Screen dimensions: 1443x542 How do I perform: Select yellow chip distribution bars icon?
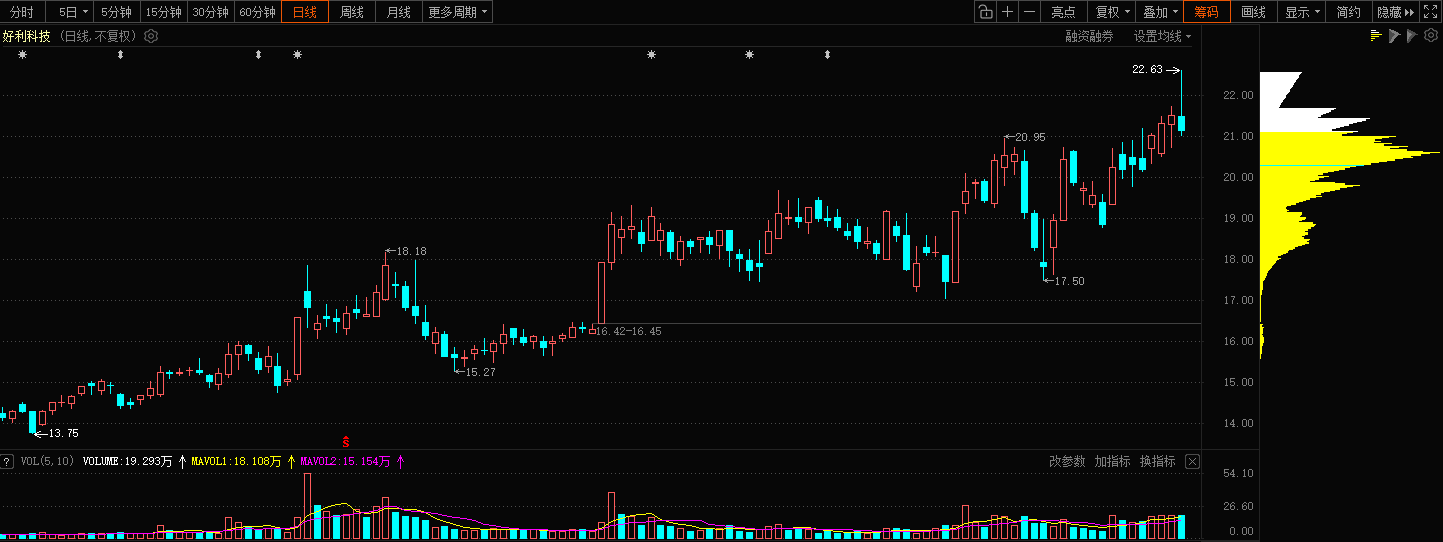[1376, 36]
